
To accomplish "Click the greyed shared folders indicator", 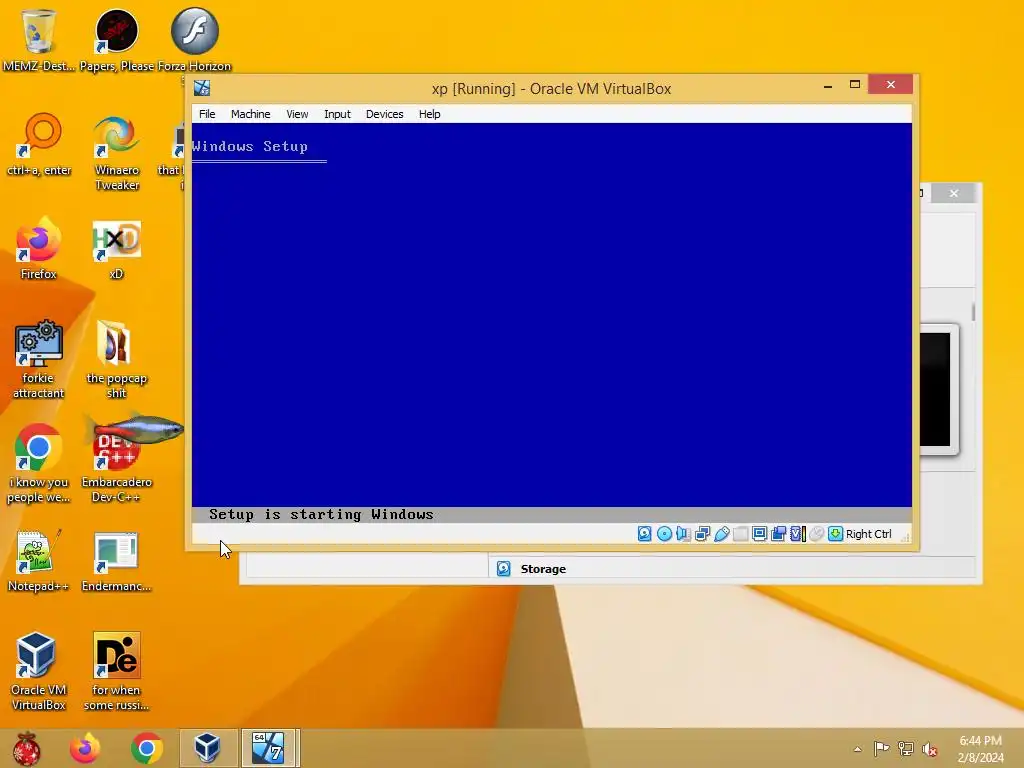I will pos(741,534).
